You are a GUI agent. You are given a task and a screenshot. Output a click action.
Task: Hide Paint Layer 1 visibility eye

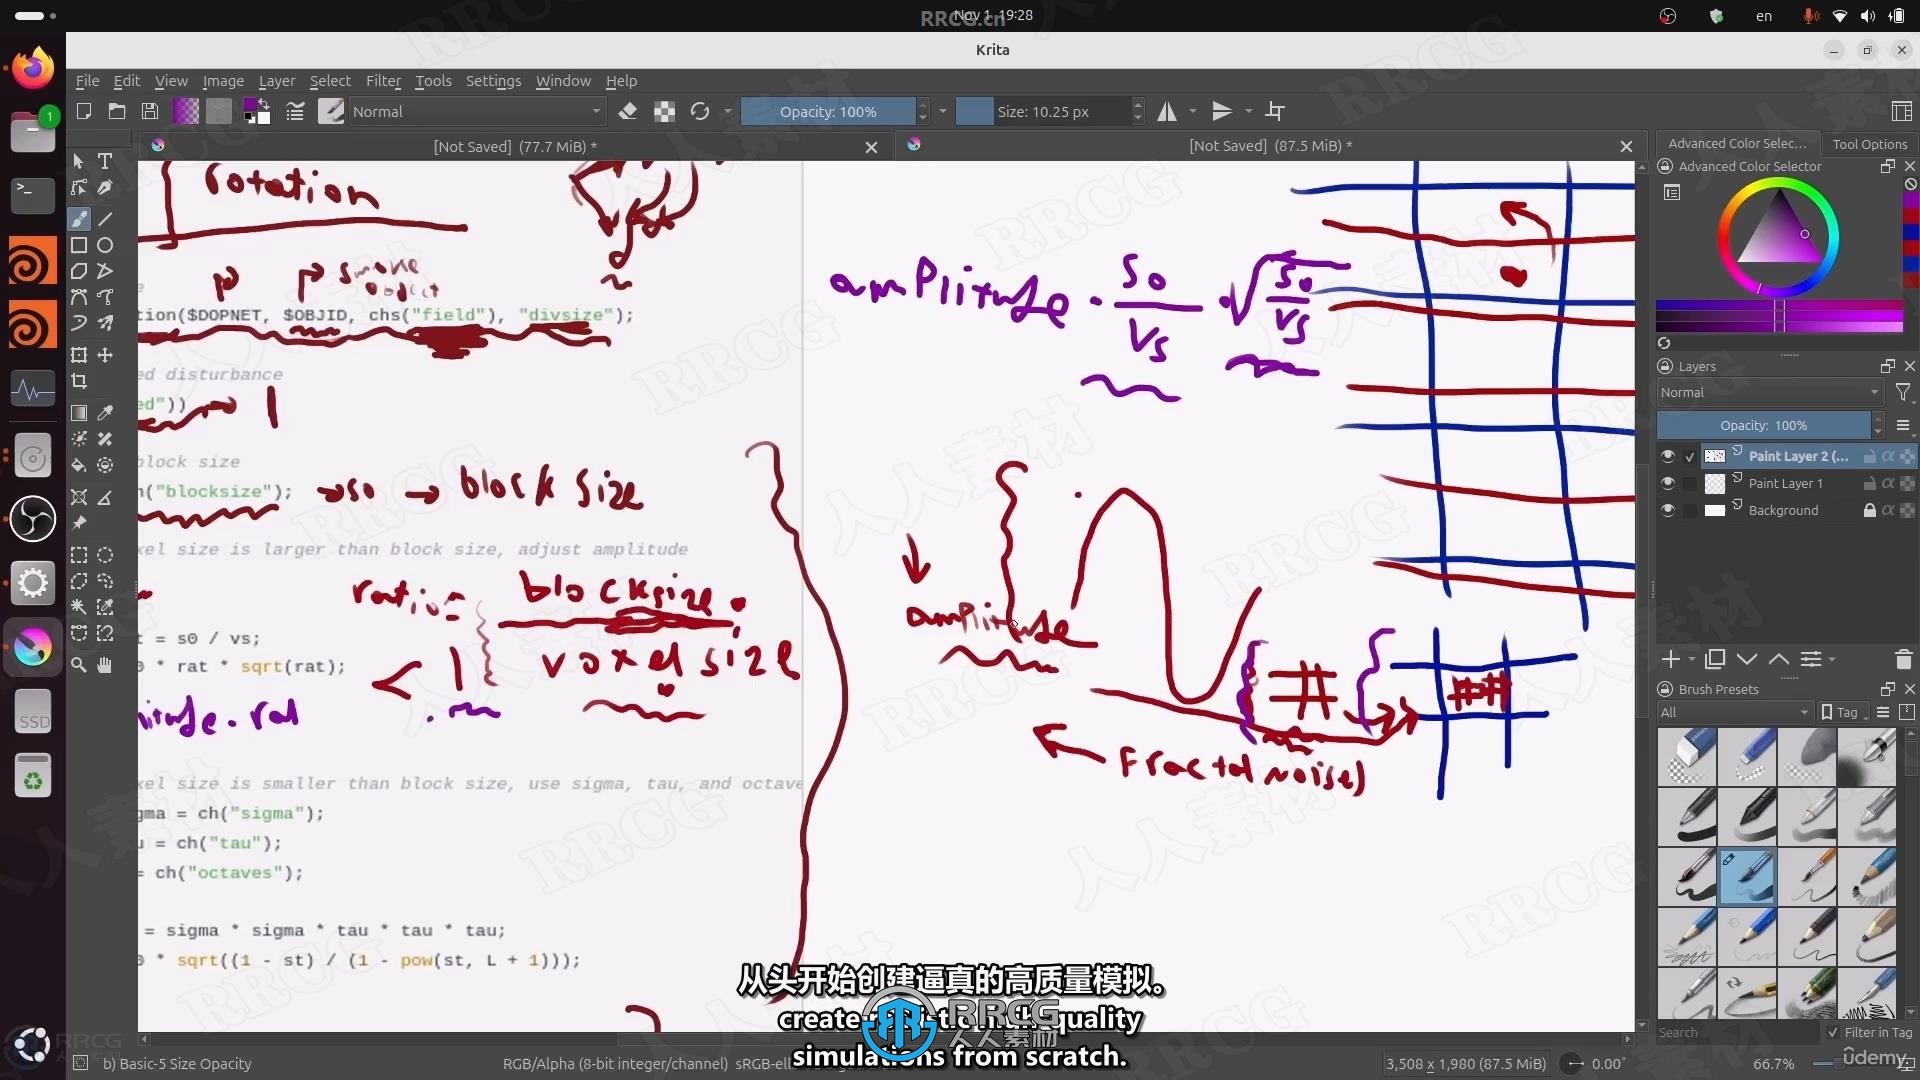point(1667,483)
